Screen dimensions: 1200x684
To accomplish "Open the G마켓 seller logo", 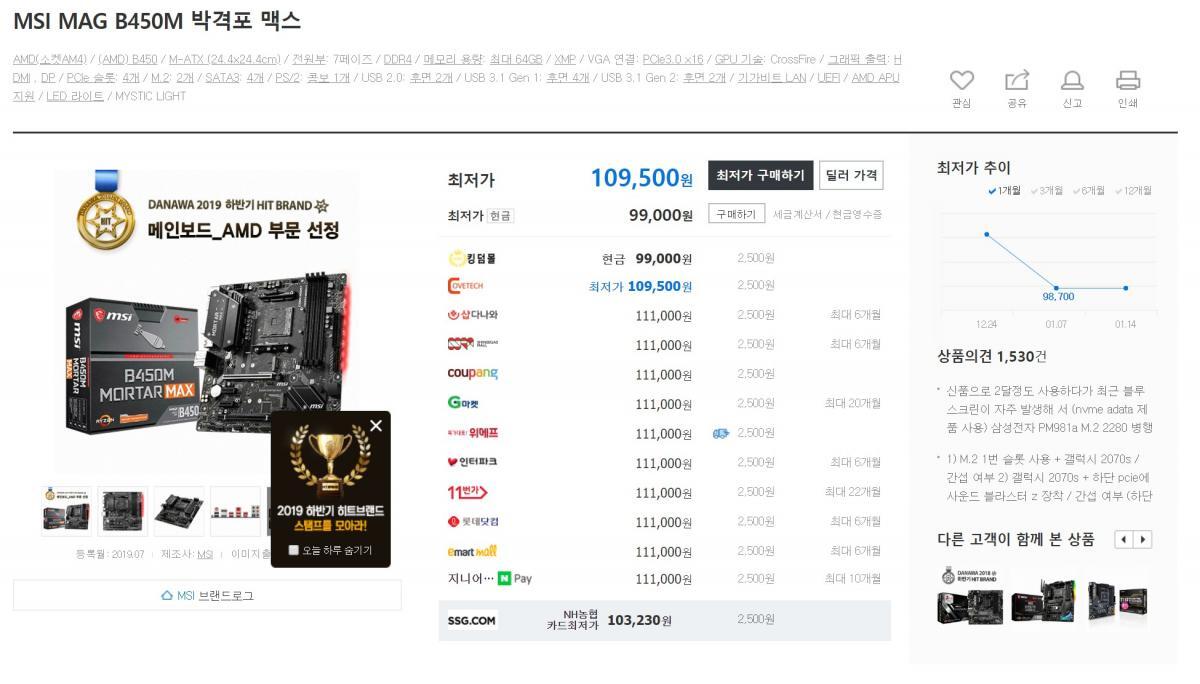I will pyautogui.click(x=463, y=403).
